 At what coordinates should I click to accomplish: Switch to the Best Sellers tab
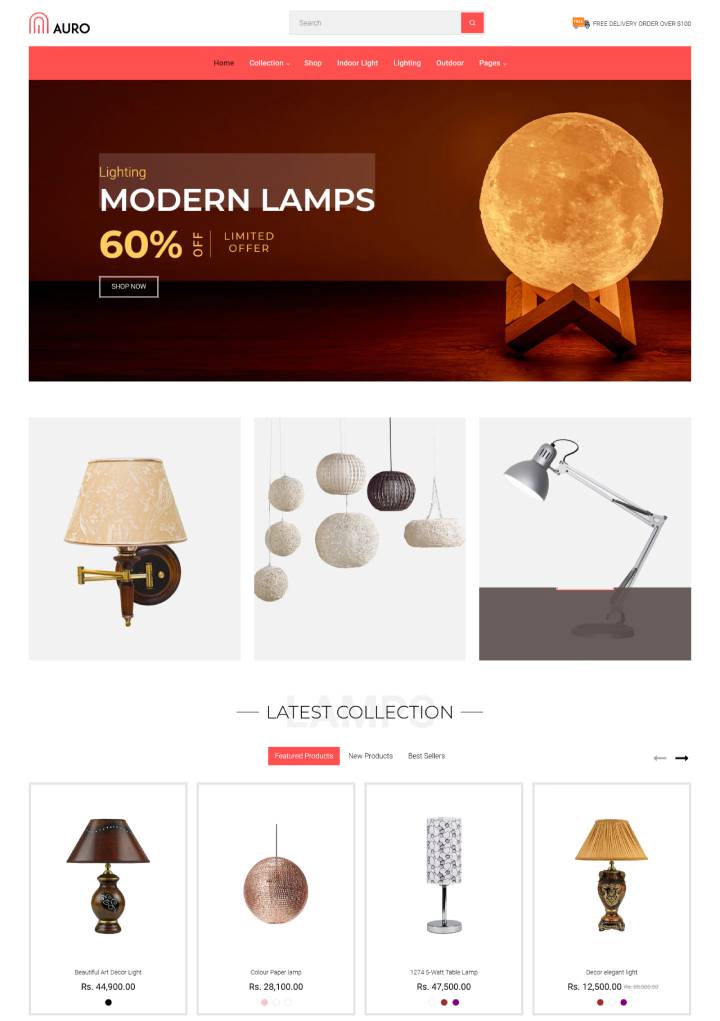[x=426, y=756]
